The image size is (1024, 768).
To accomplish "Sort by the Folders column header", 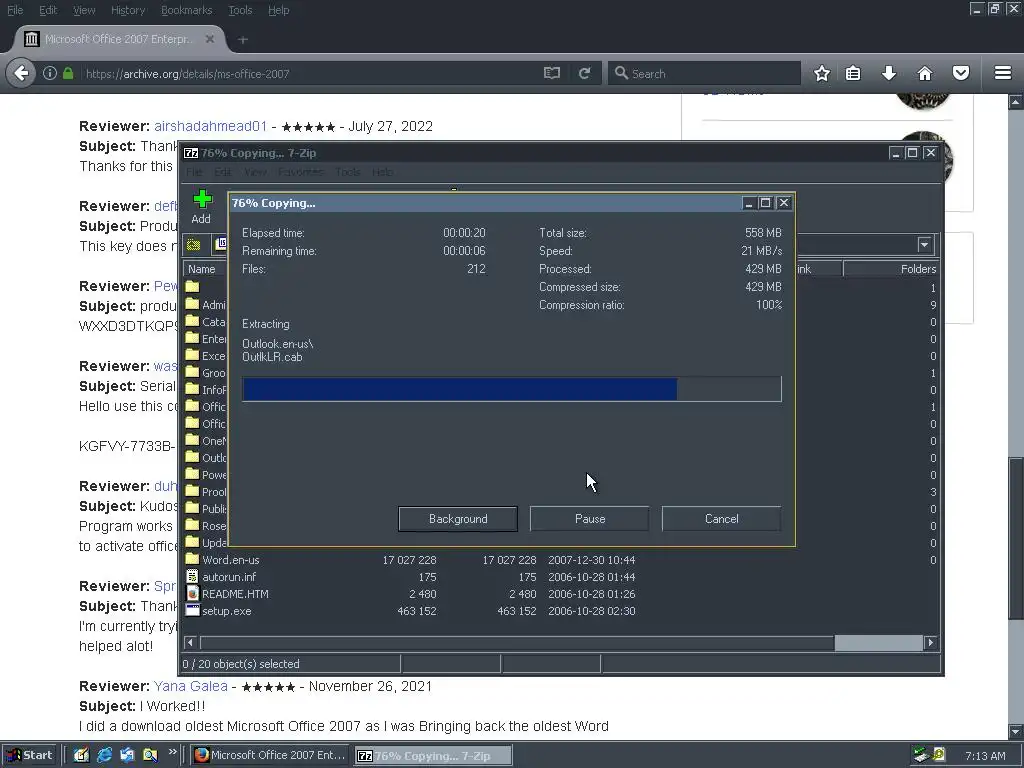I will 891,269.
